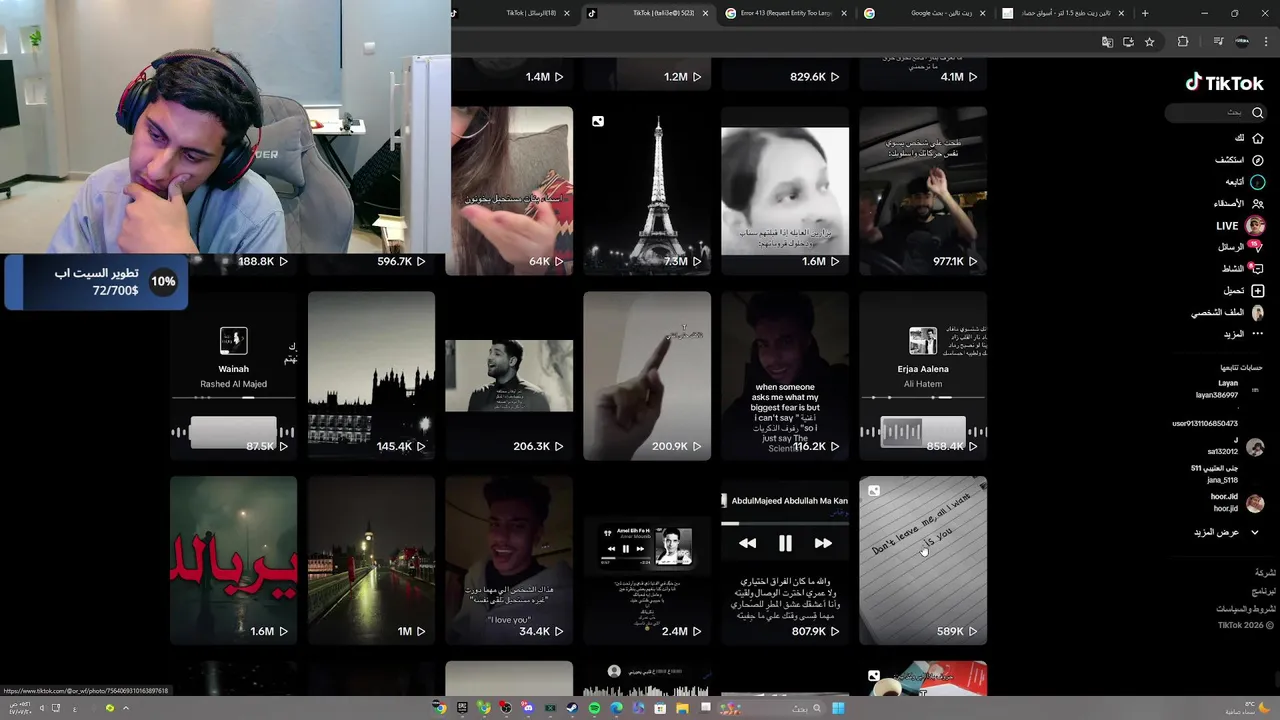The width and height of the screenshot is (1280, 720).
Task: Open the Activity inbox icon
Action: pyautogui.click(x=1258, y=268)
